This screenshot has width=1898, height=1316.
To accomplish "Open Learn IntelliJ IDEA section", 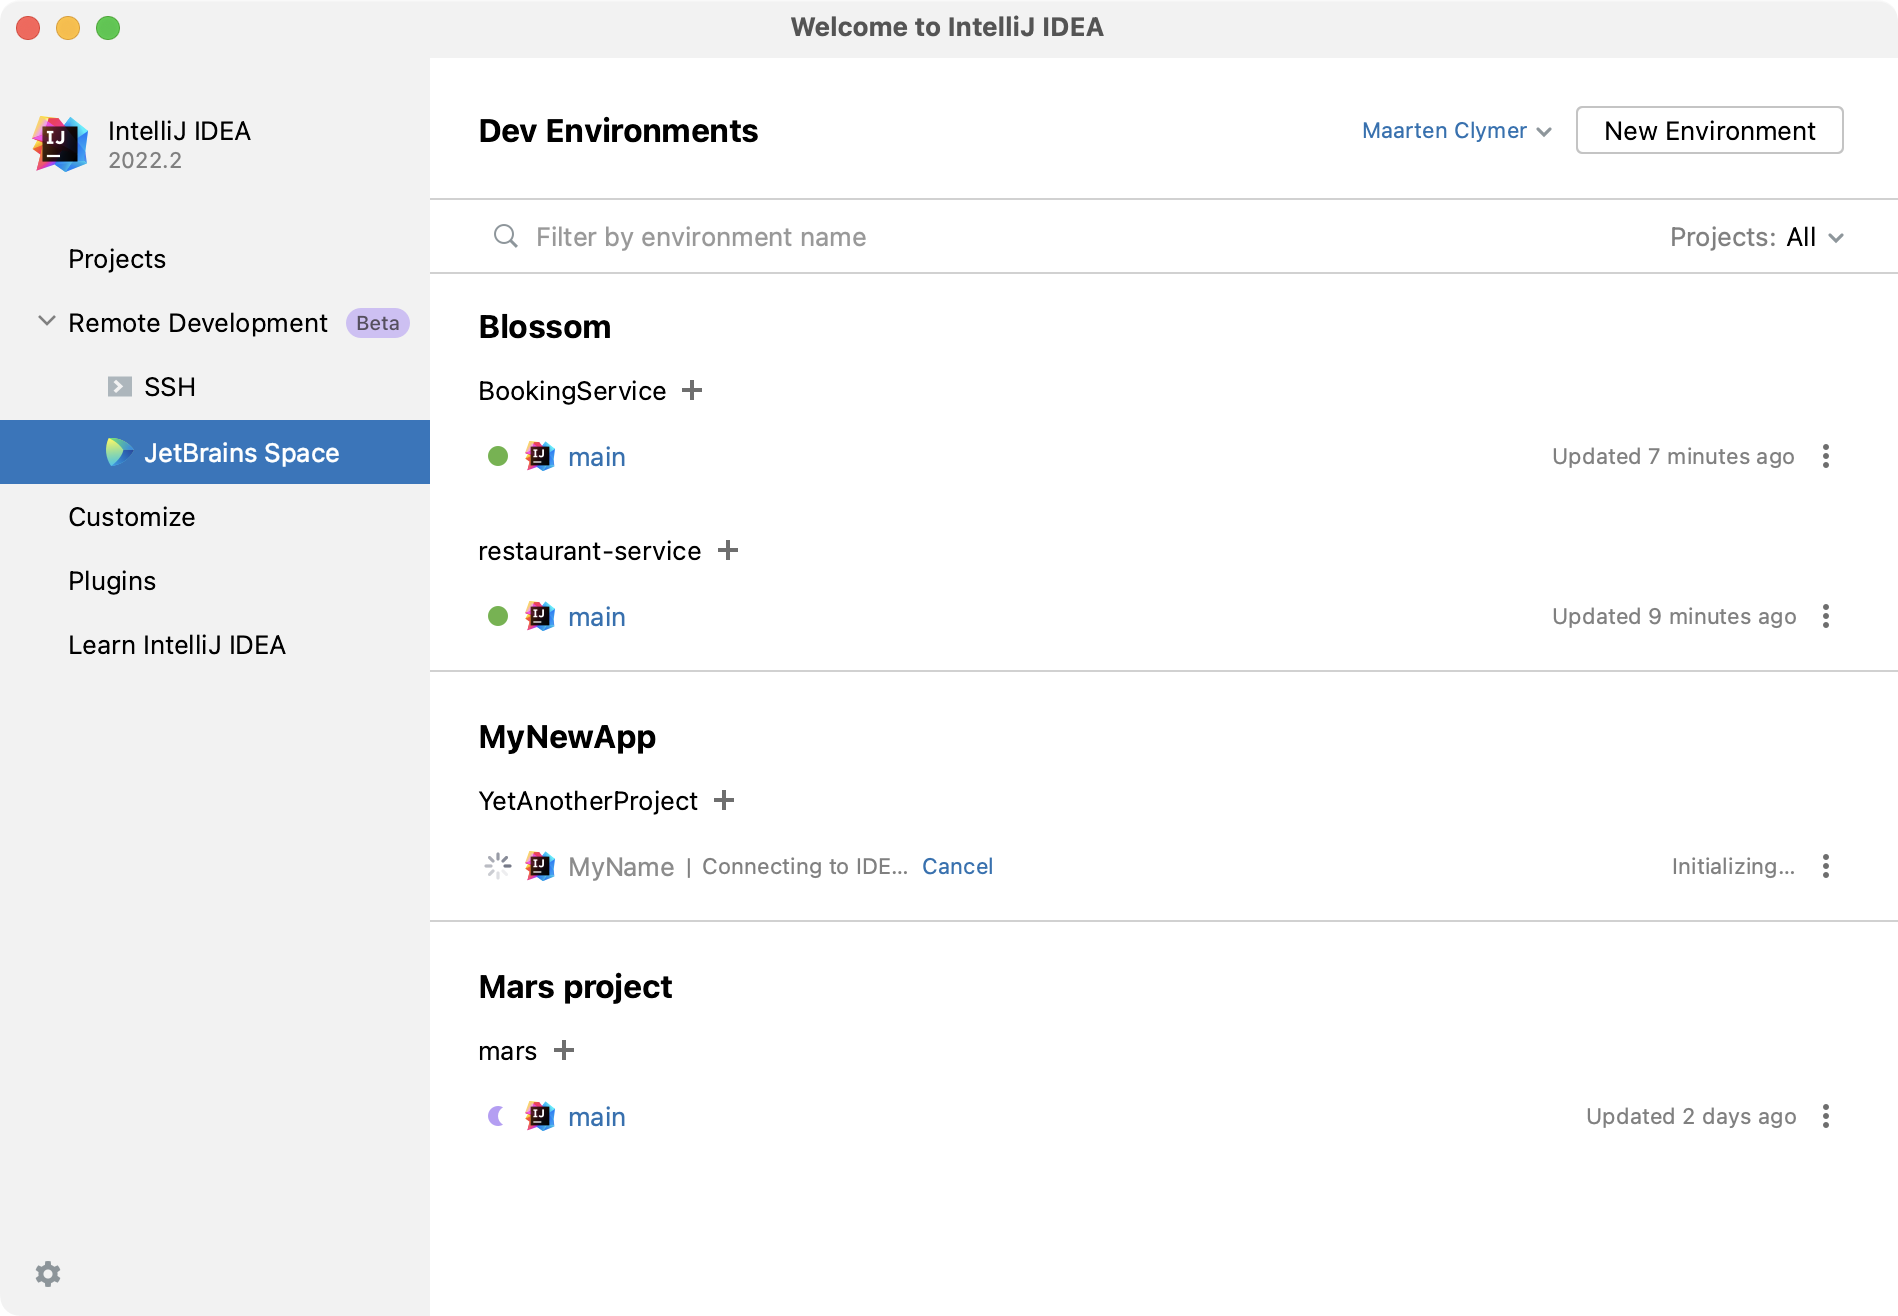I will click(x=177, y=645).
